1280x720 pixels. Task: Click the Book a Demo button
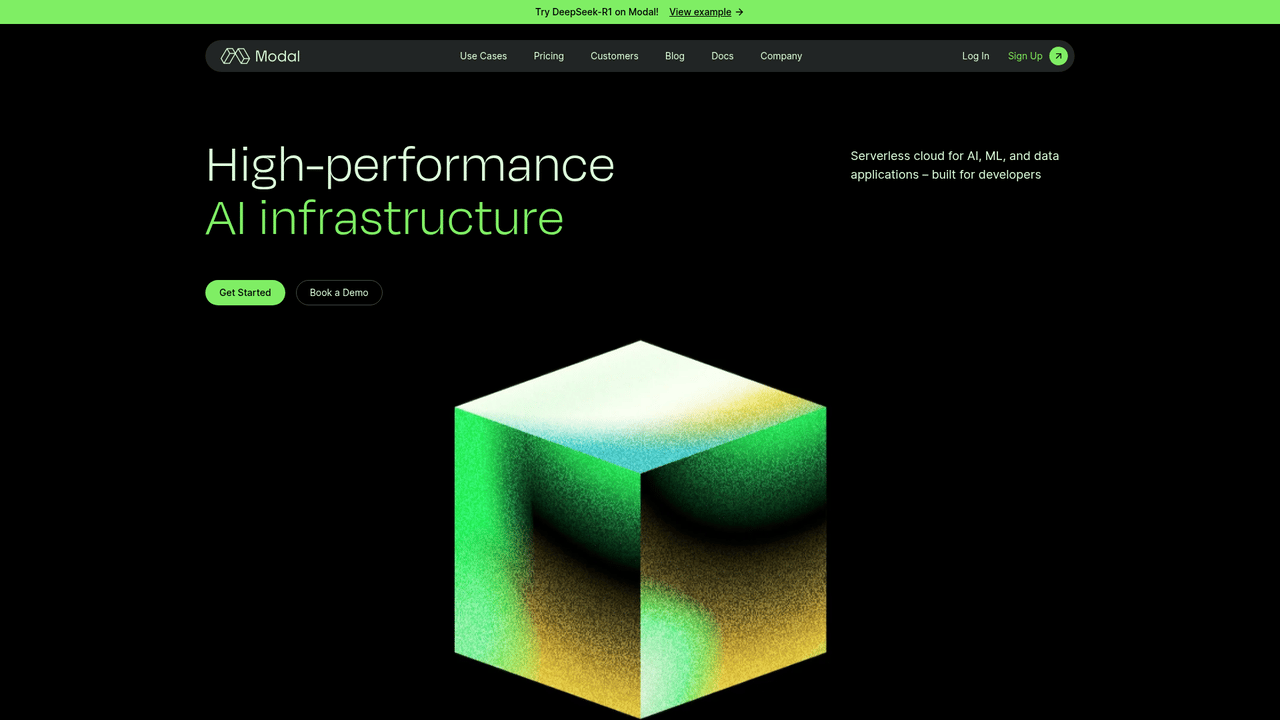pyautogui.click(x=339, y=292)
